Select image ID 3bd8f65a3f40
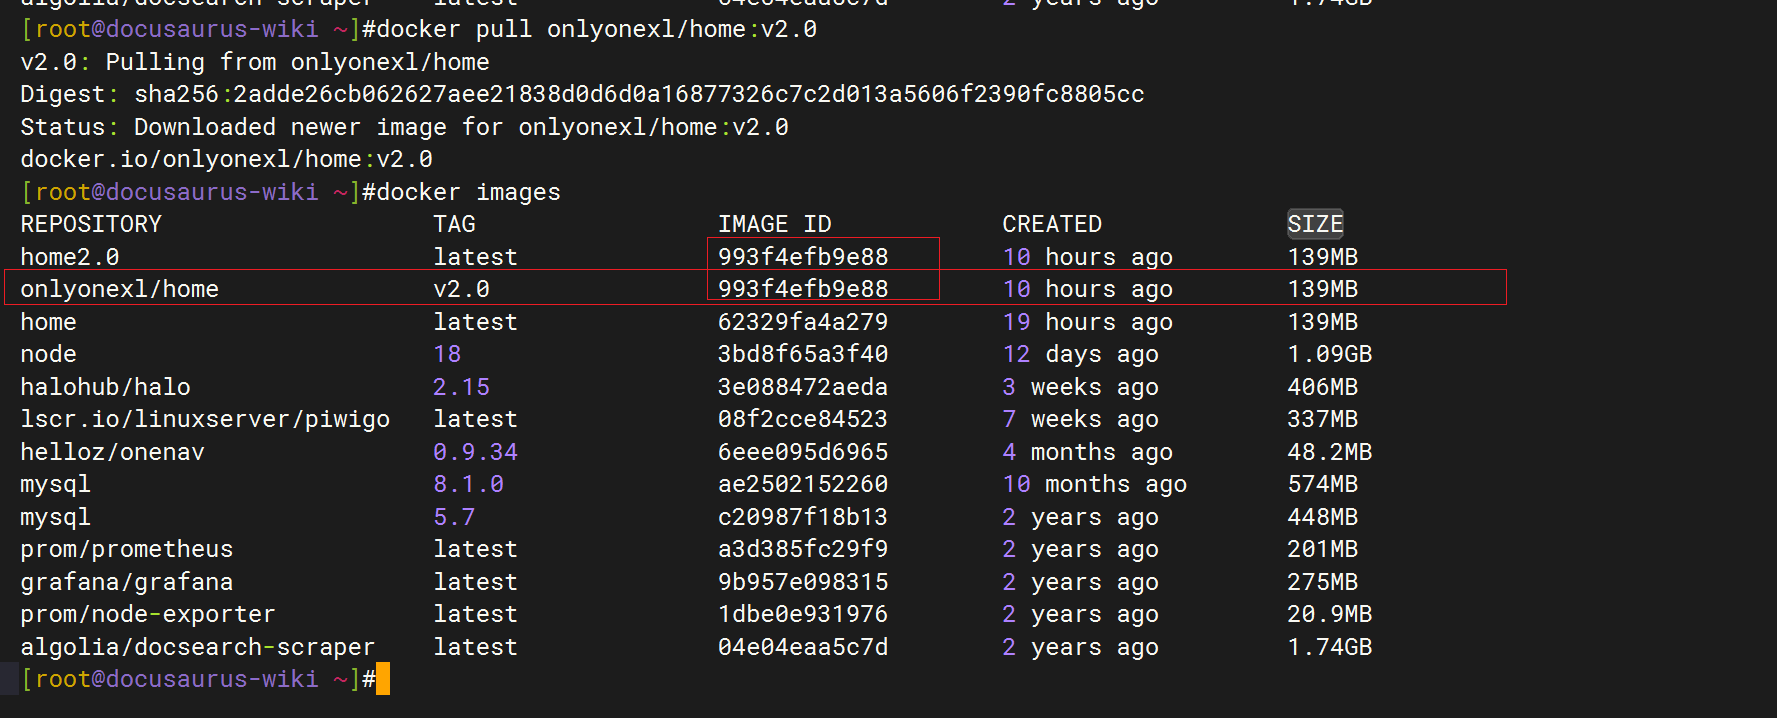This screenshot has height=718, width=1777. [x=803, y=354]
